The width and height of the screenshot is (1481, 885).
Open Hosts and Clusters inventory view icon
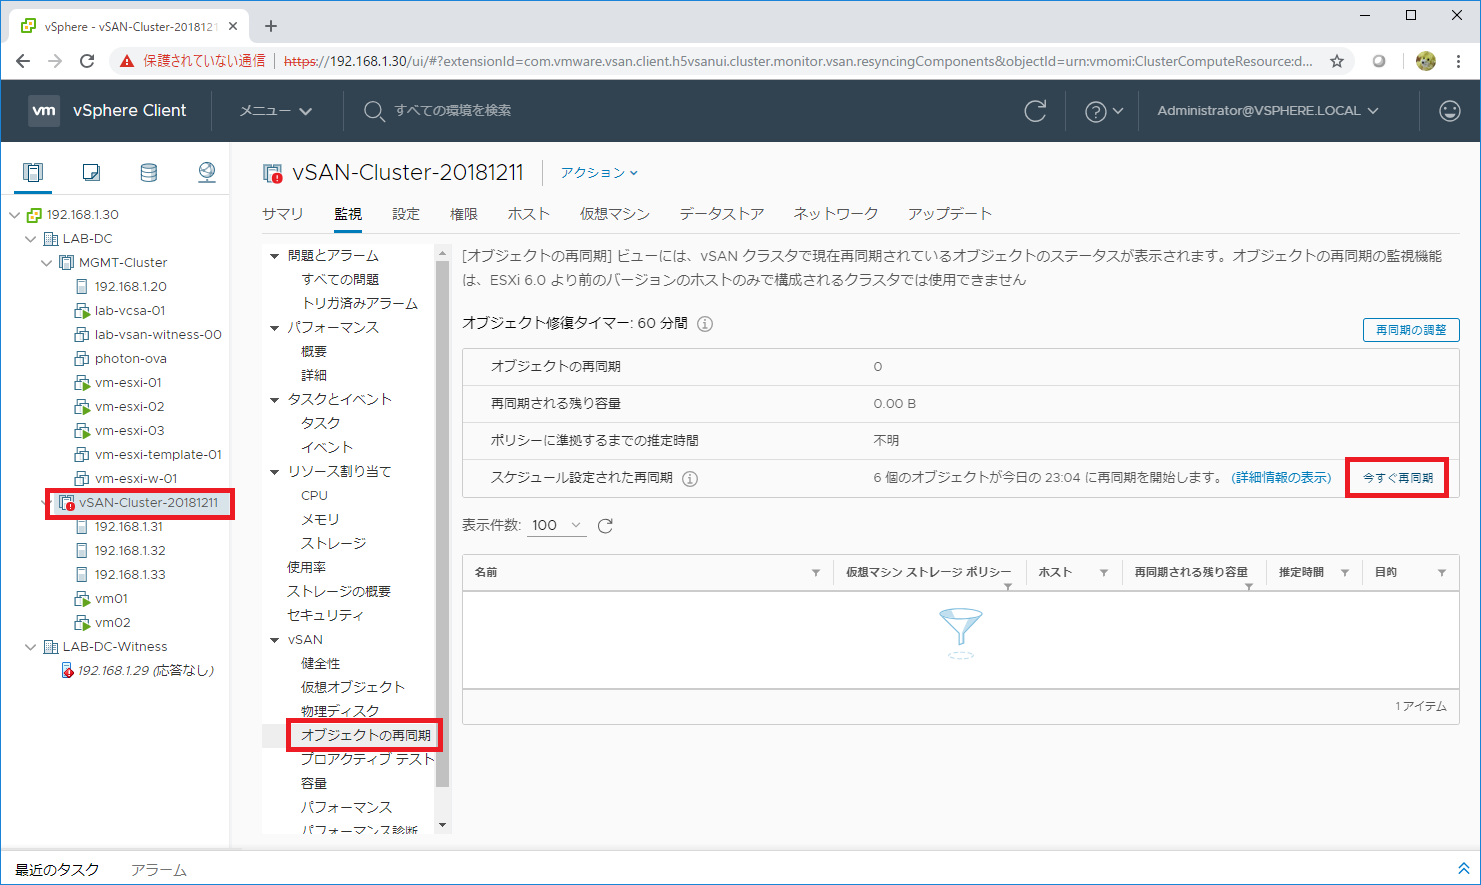point(33,173)
